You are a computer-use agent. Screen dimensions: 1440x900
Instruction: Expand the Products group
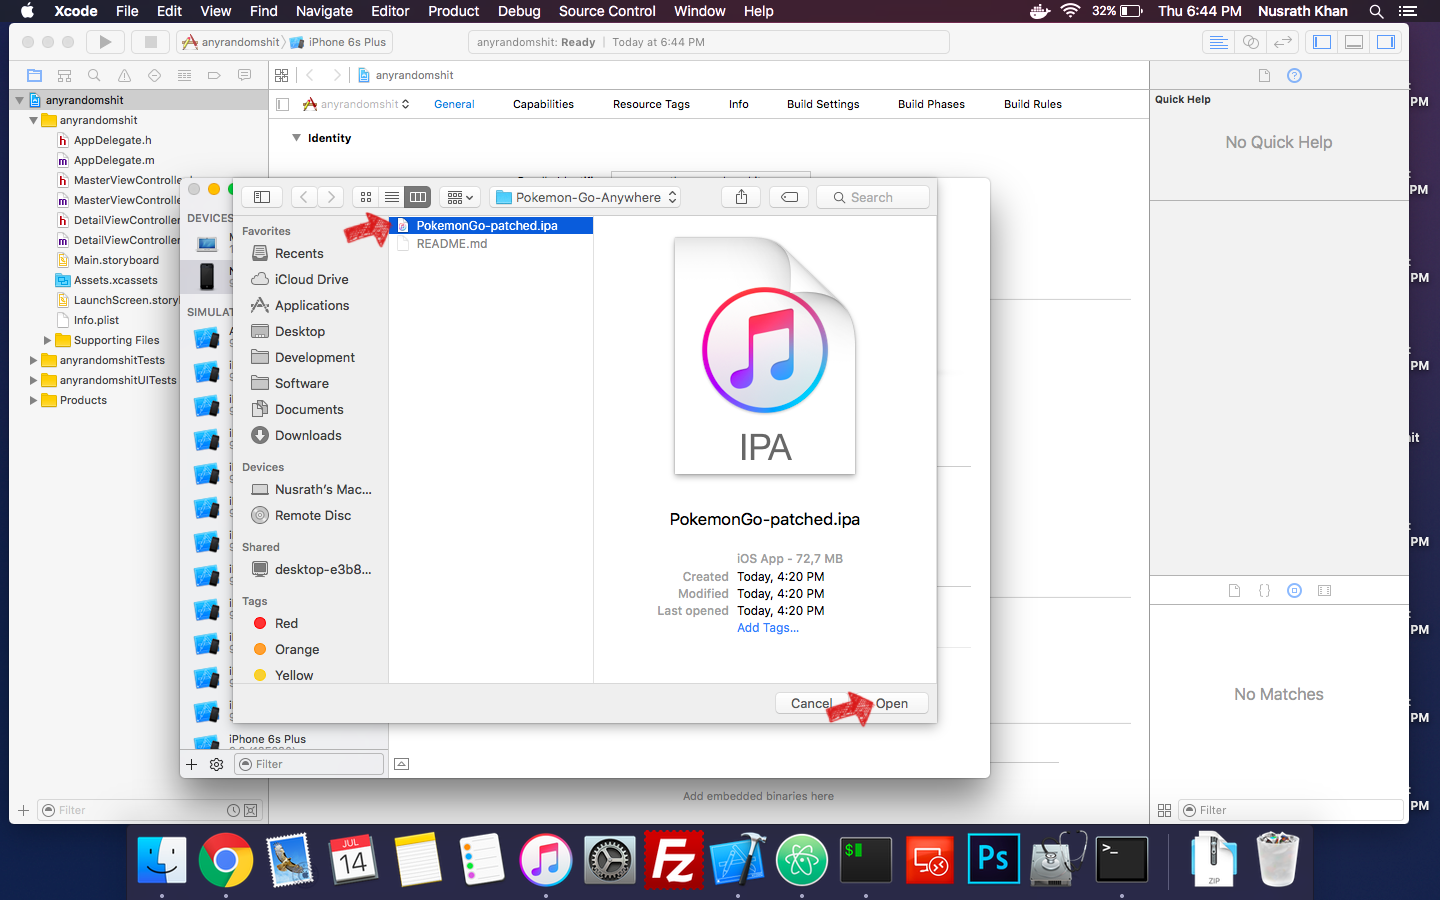point(33,400)
